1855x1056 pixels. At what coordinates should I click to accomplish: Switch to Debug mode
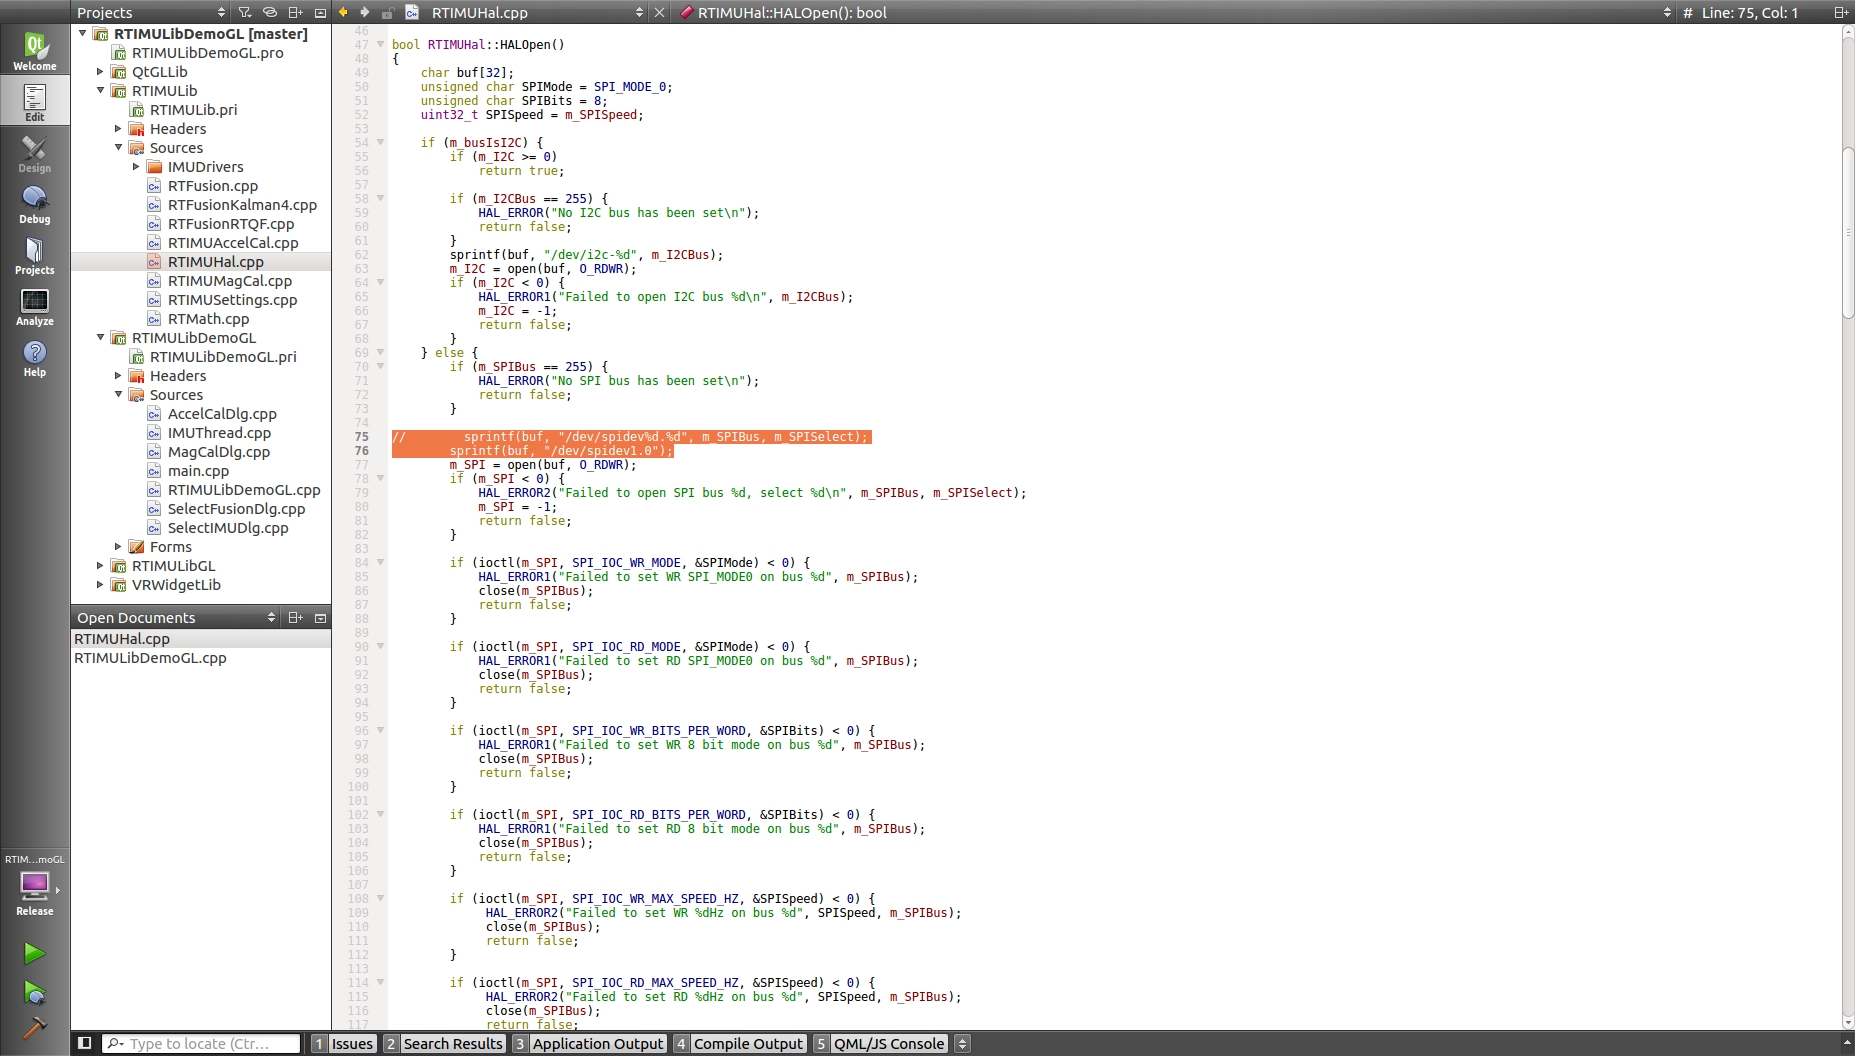pyautogui.click(x=34, y=204)
